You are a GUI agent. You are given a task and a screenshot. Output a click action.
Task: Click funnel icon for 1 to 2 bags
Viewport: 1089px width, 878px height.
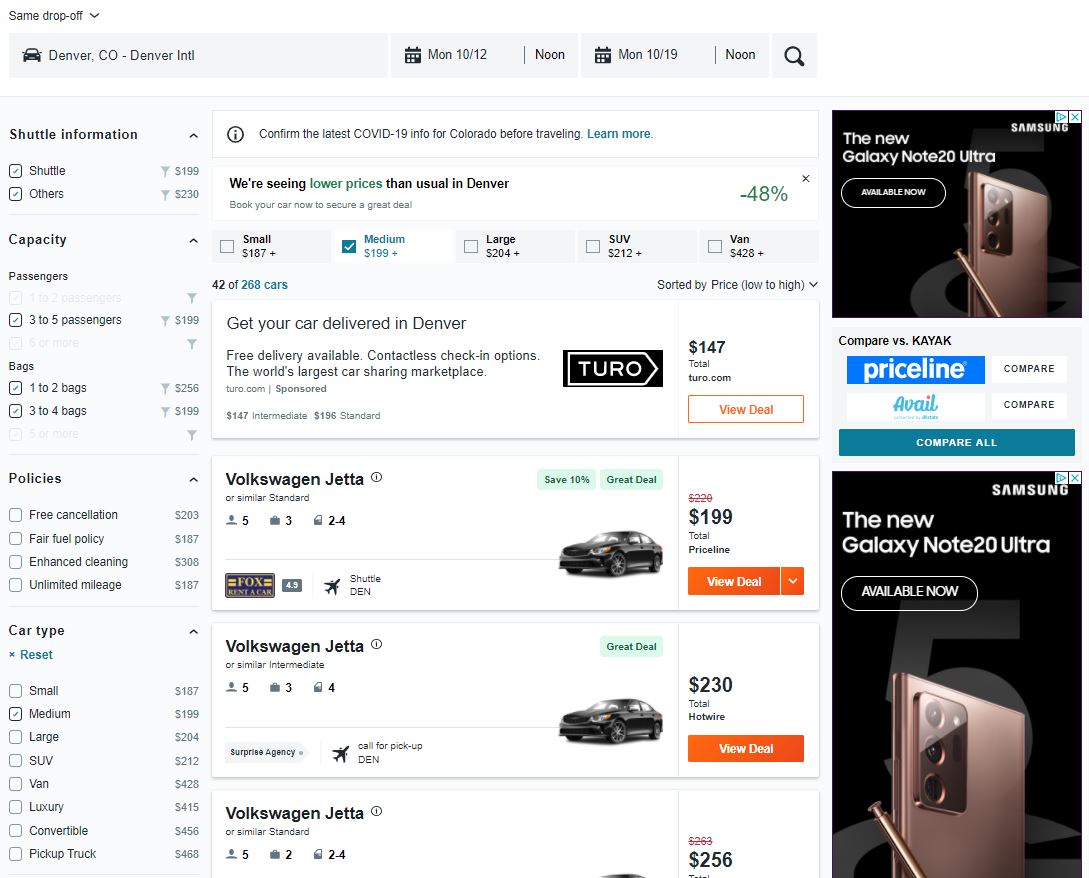coord(165,389)
